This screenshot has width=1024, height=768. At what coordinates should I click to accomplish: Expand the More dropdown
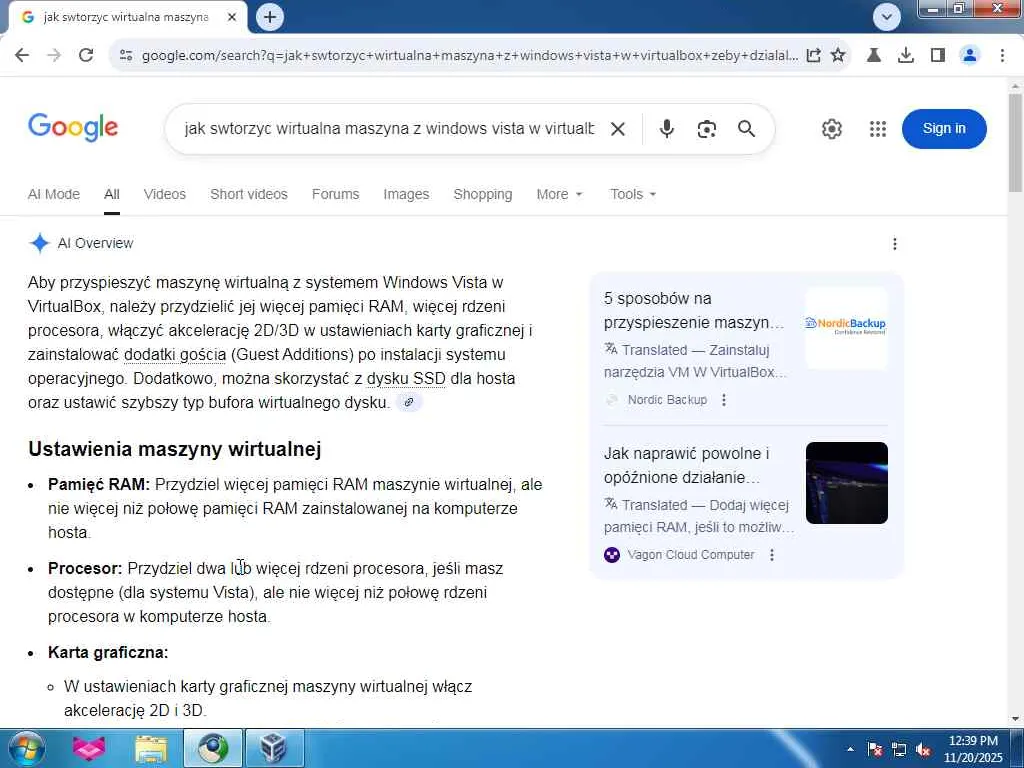559,194
